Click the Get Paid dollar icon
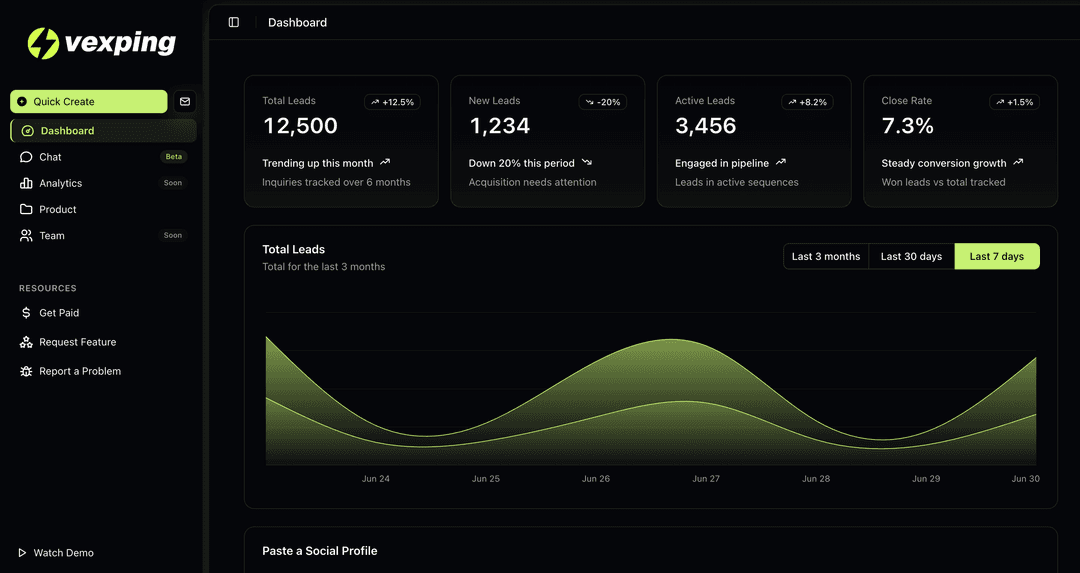1080x573 pixels. click(x=26, y=313)
